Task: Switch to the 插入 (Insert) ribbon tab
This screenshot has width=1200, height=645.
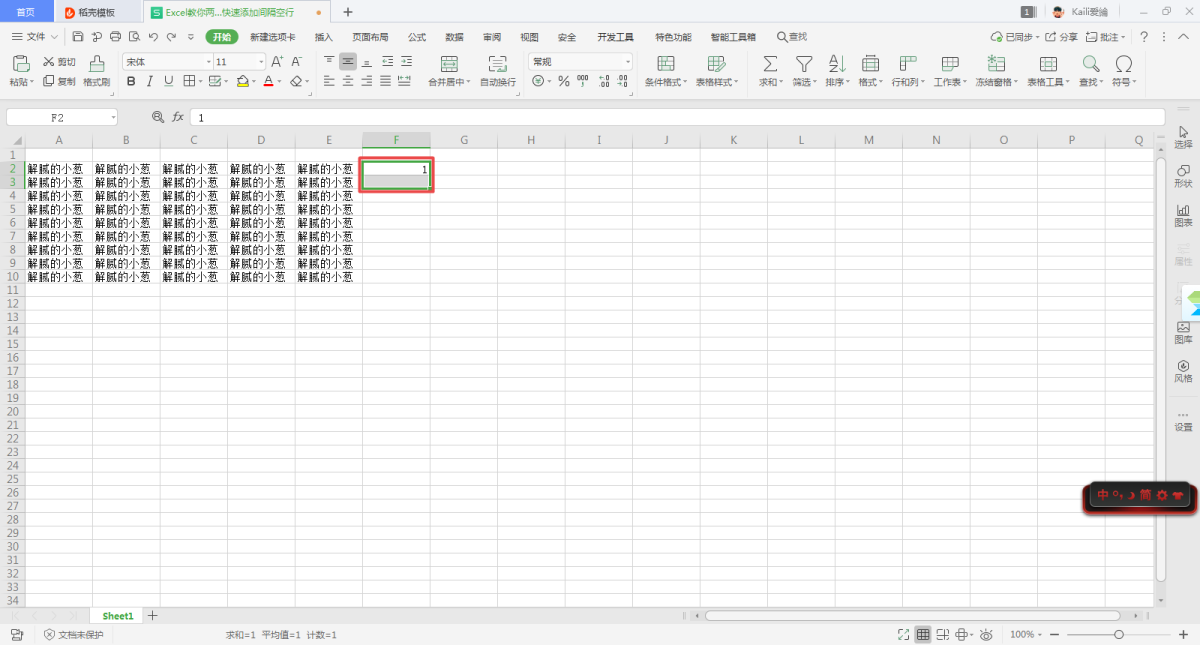Action: tap(324, 37)
